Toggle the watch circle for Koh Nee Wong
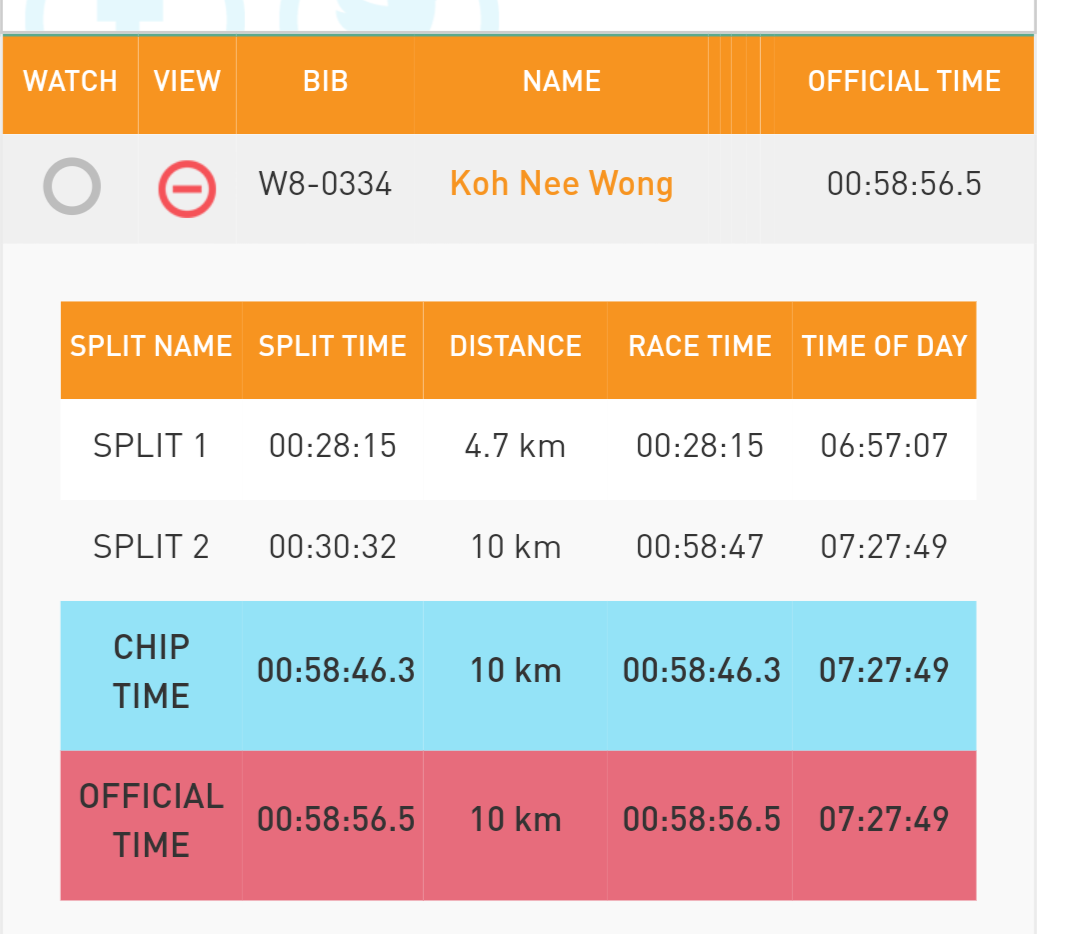This screenshot has height=934, width=1080. coord(72,187)
